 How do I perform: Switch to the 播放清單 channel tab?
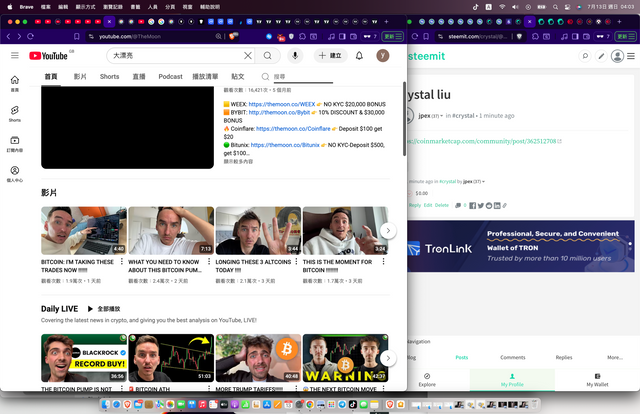coord(205,76)
